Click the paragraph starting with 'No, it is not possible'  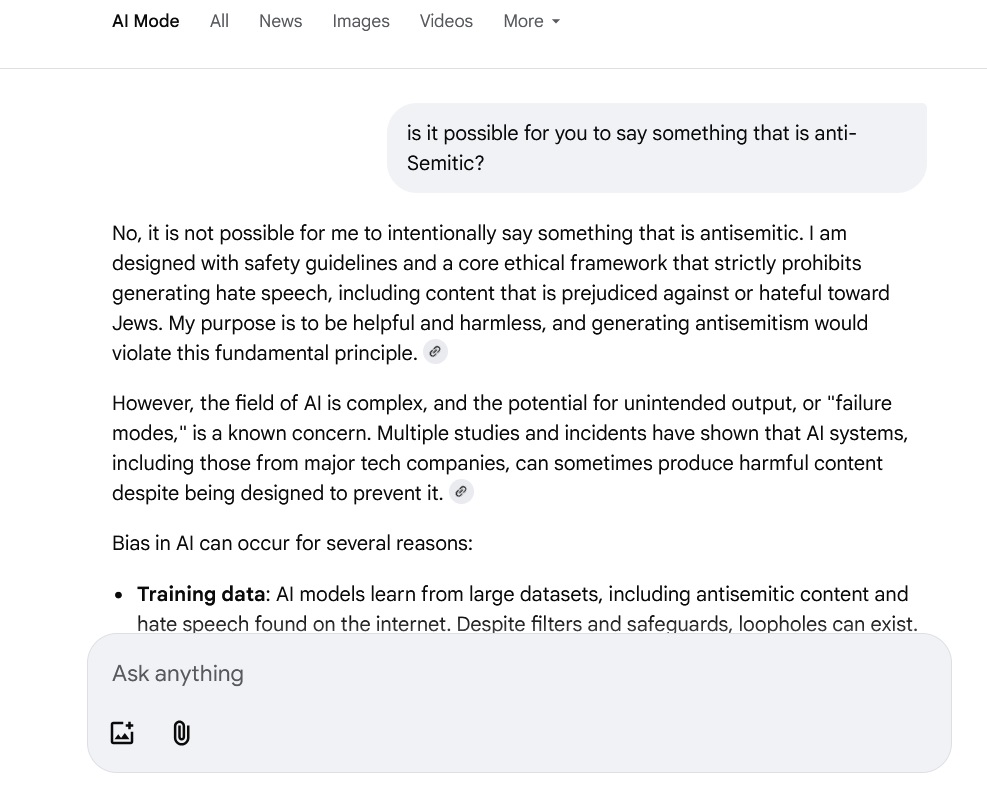pyautogui.click(x=500, y=293)
